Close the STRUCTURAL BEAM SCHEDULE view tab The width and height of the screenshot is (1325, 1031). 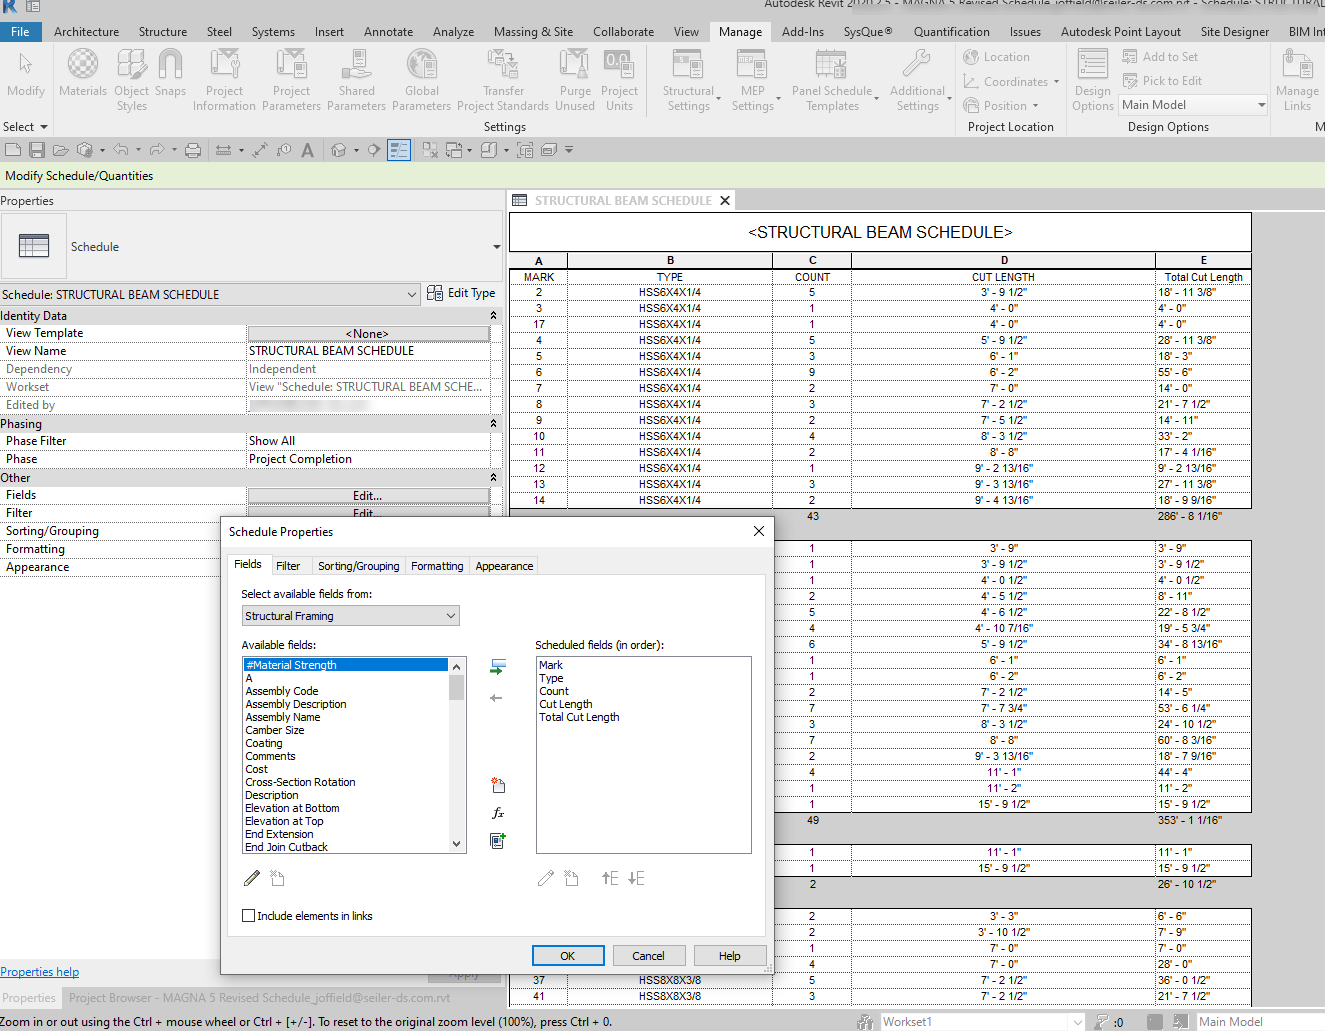725,201
